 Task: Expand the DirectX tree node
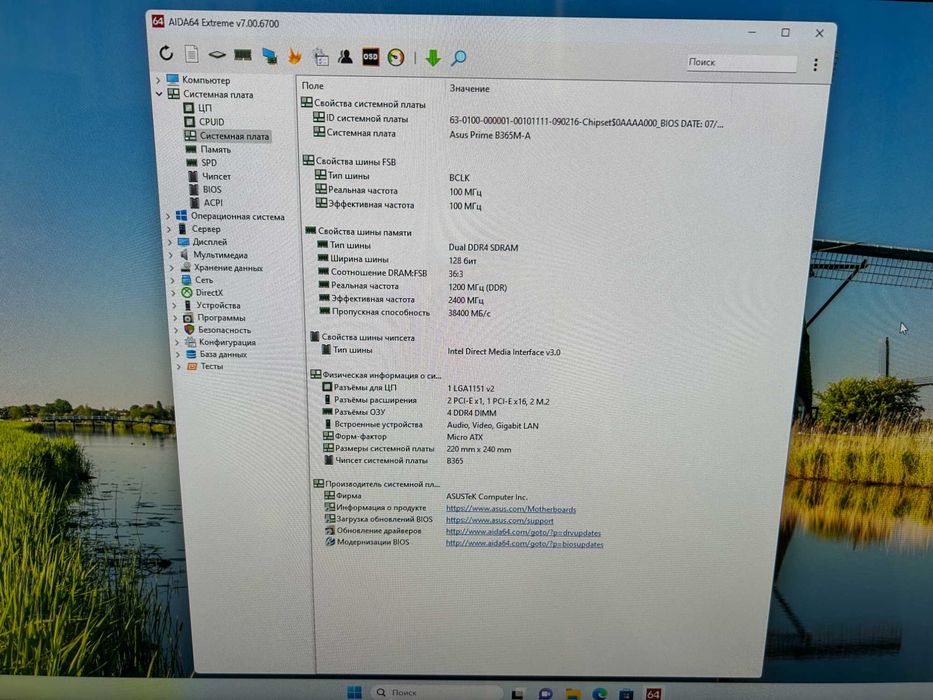(x=174, y=293)
